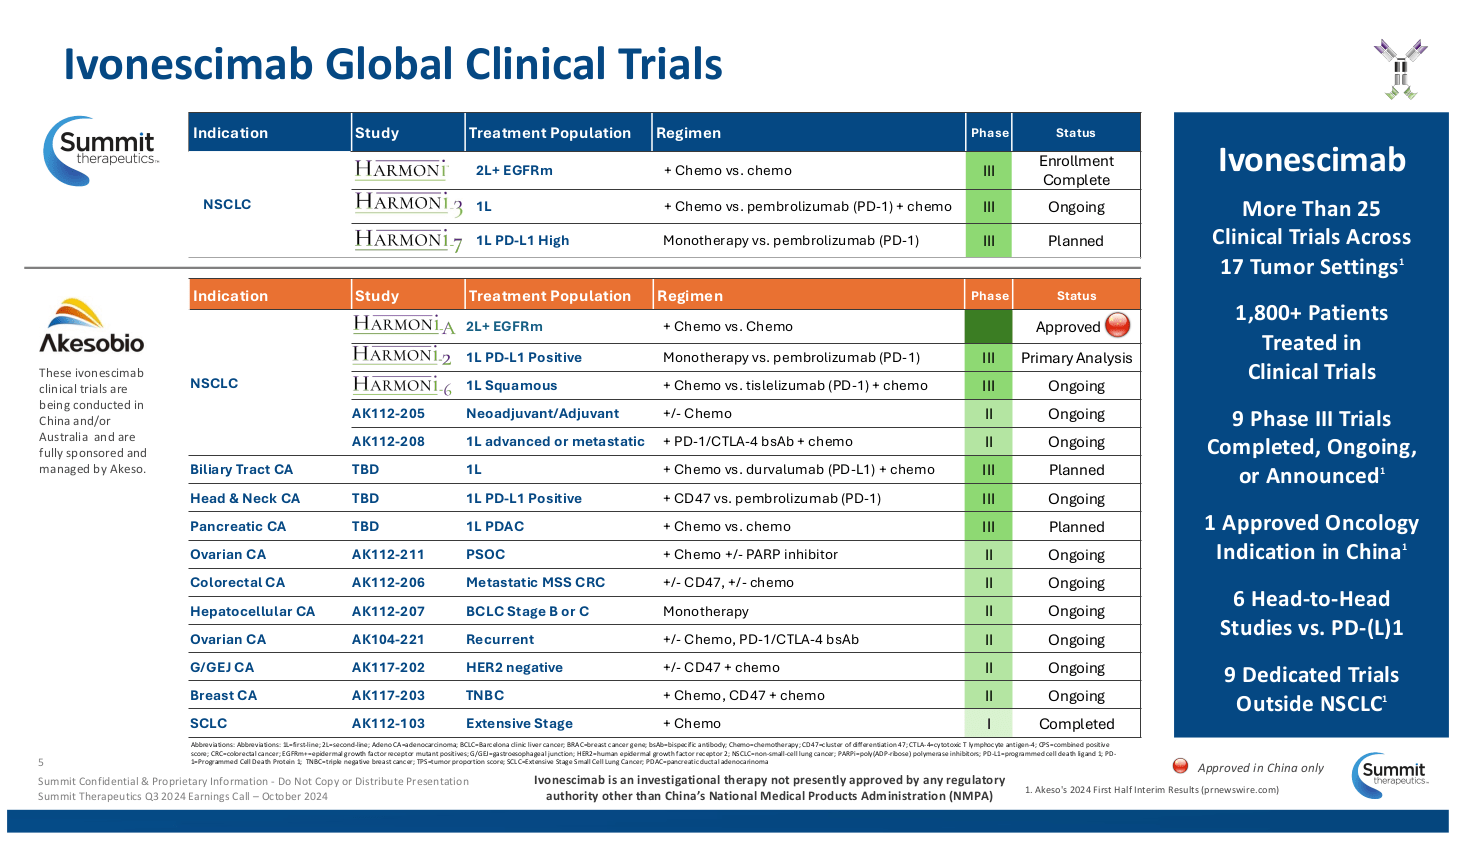
Task: Click the red Approved-in-China badge beside Approved
Action: coord(1119,327)
